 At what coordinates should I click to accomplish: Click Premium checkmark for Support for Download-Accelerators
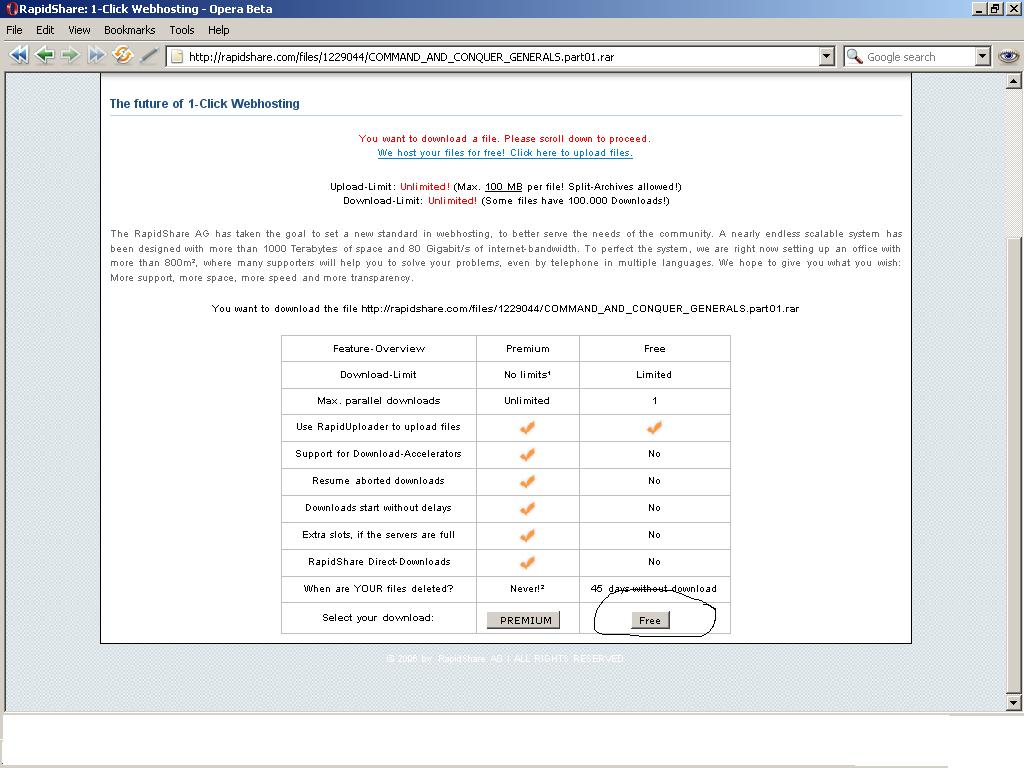click(527, 455)
